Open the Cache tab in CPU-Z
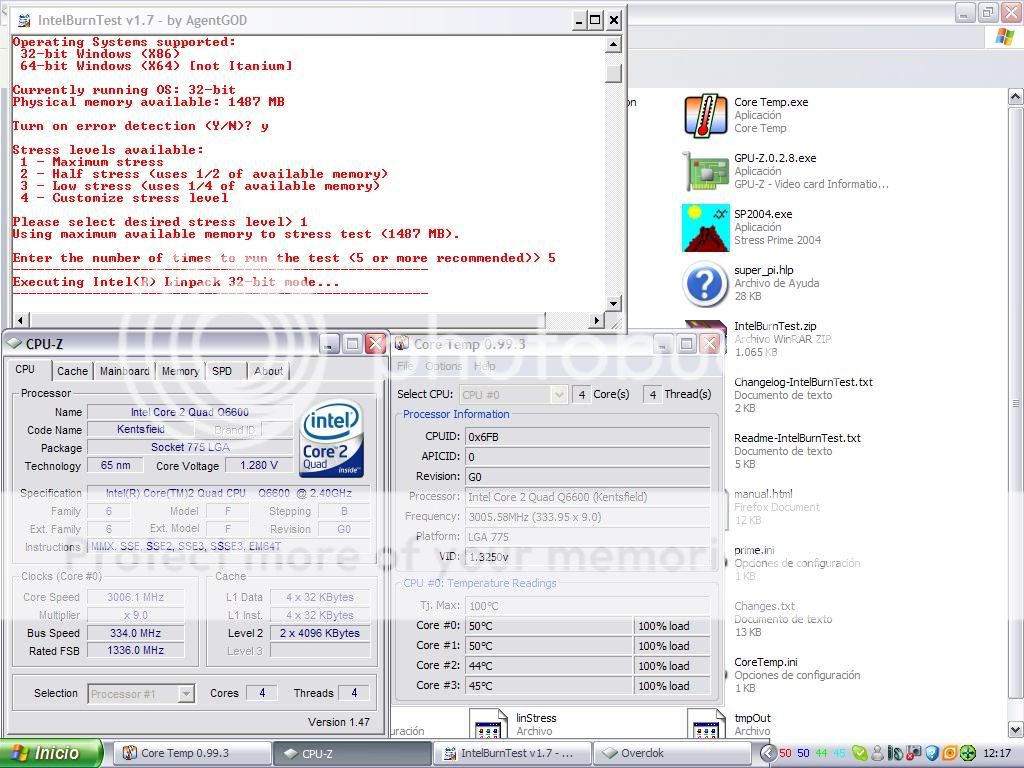Viewport: 1024px width, 768px height. 72,371
